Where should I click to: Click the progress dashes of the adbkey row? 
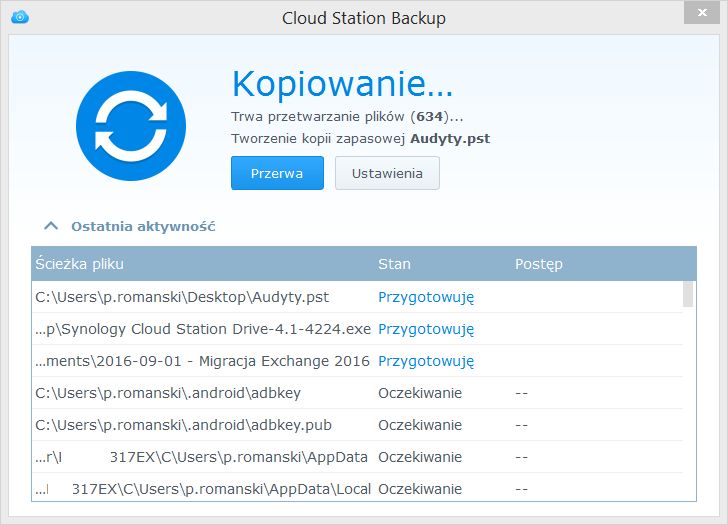[521, 393]
